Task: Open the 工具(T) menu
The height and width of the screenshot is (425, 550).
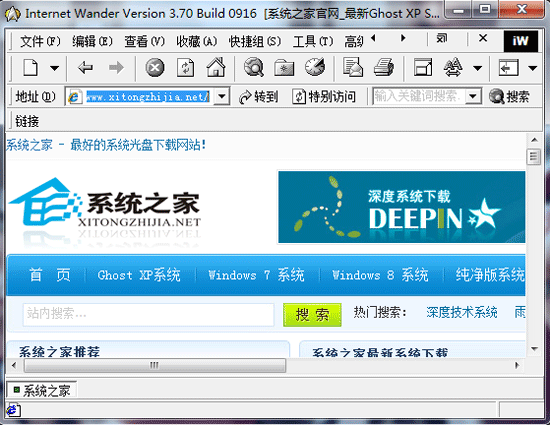Action: (313, 42)
